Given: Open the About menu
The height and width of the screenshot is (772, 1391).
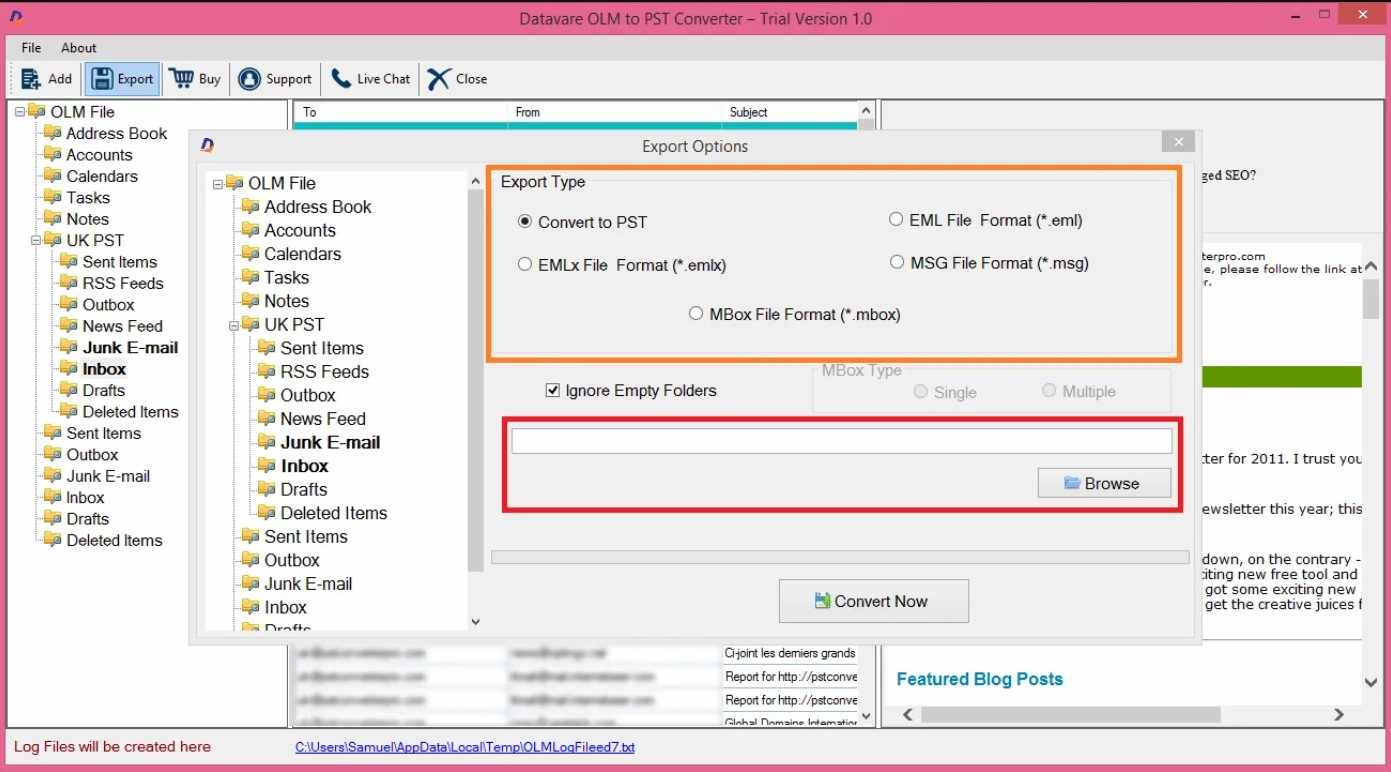Looking at the screenshot, I should (79, 47).
